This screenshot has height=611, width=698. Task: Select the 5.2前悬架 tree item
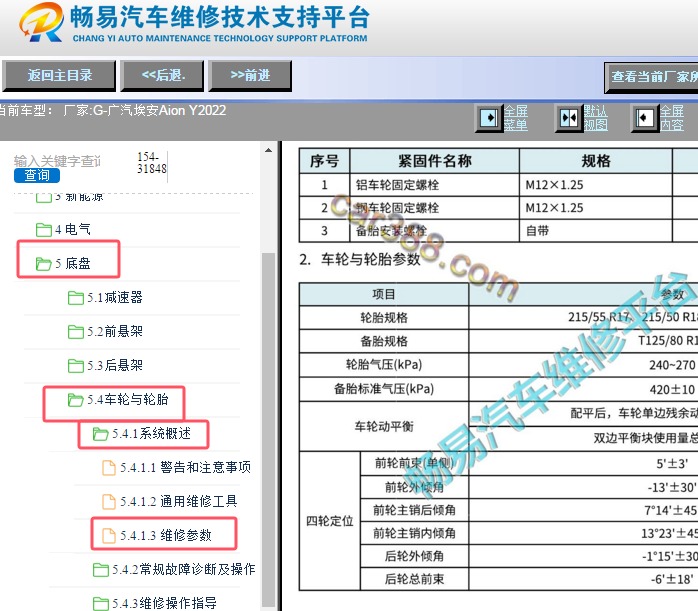(x=115, y=331)
